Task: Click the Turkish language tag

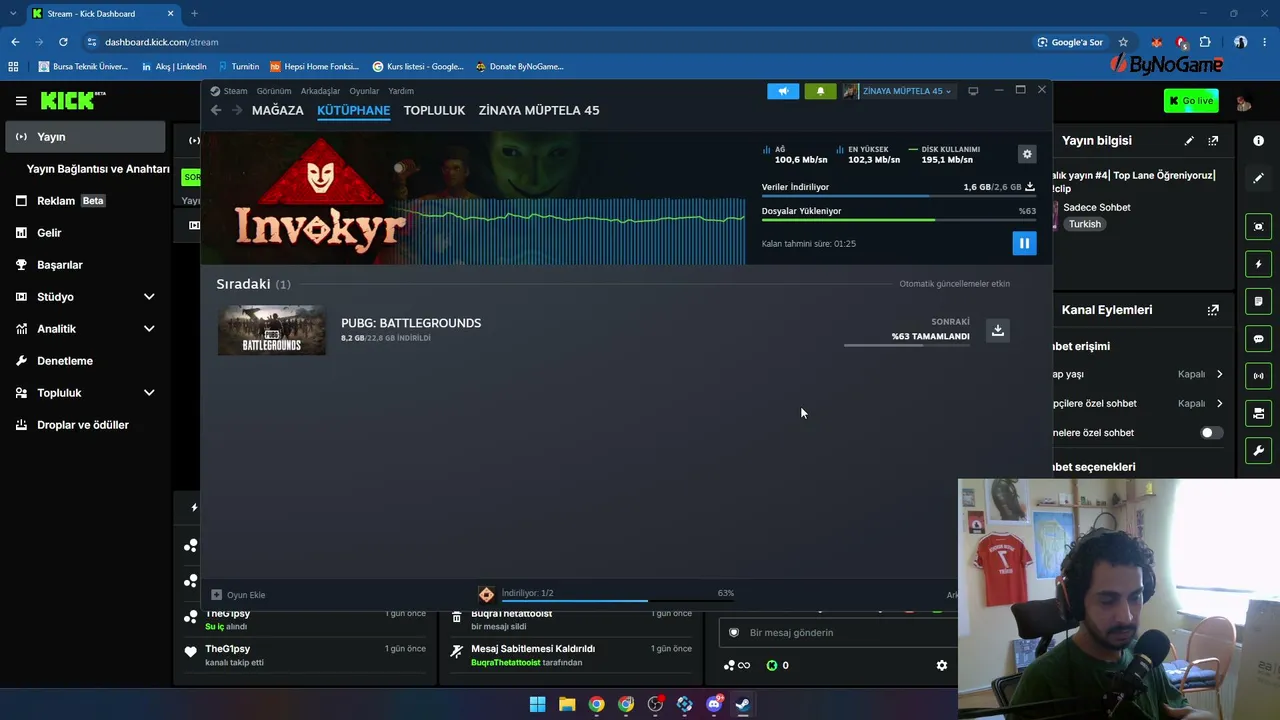Action: 1085,224
